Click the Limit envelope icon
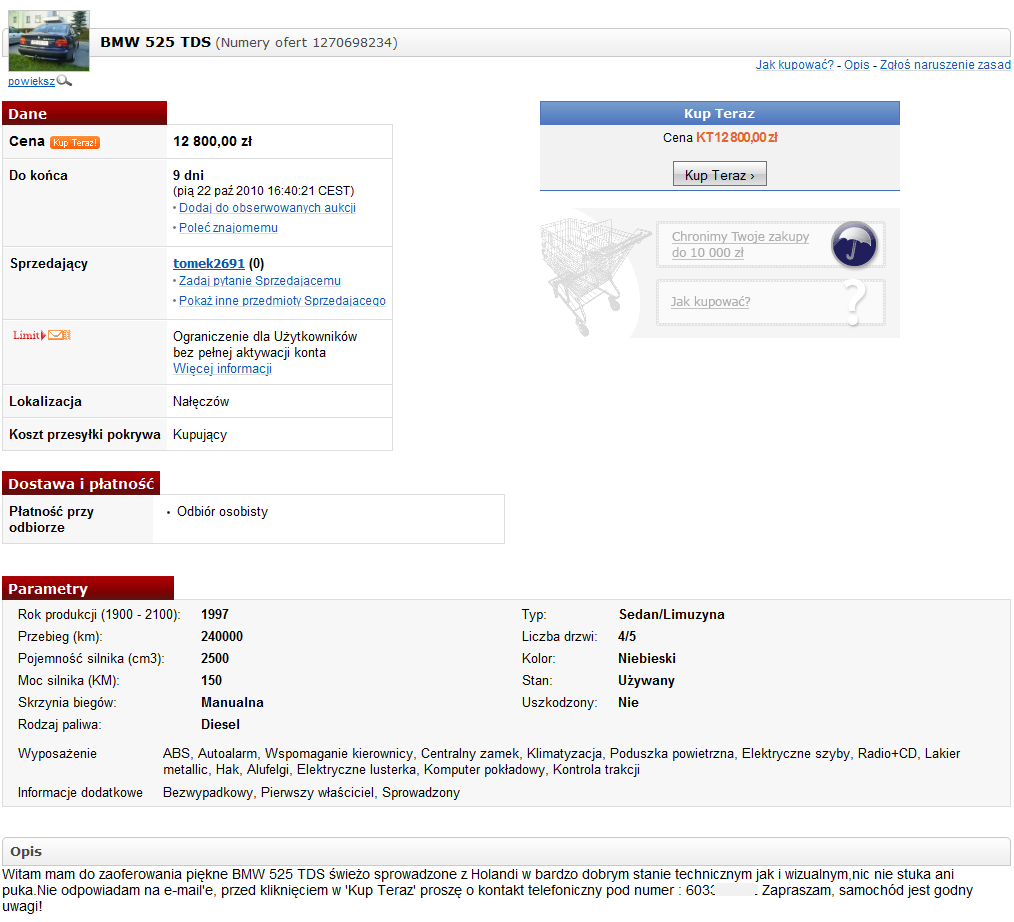 (59, 335)
